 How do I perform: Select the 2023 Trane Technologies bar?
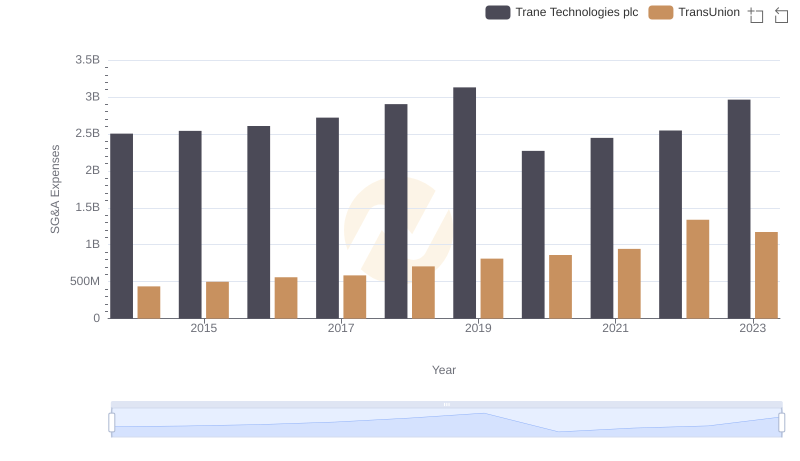coord(739,209)
